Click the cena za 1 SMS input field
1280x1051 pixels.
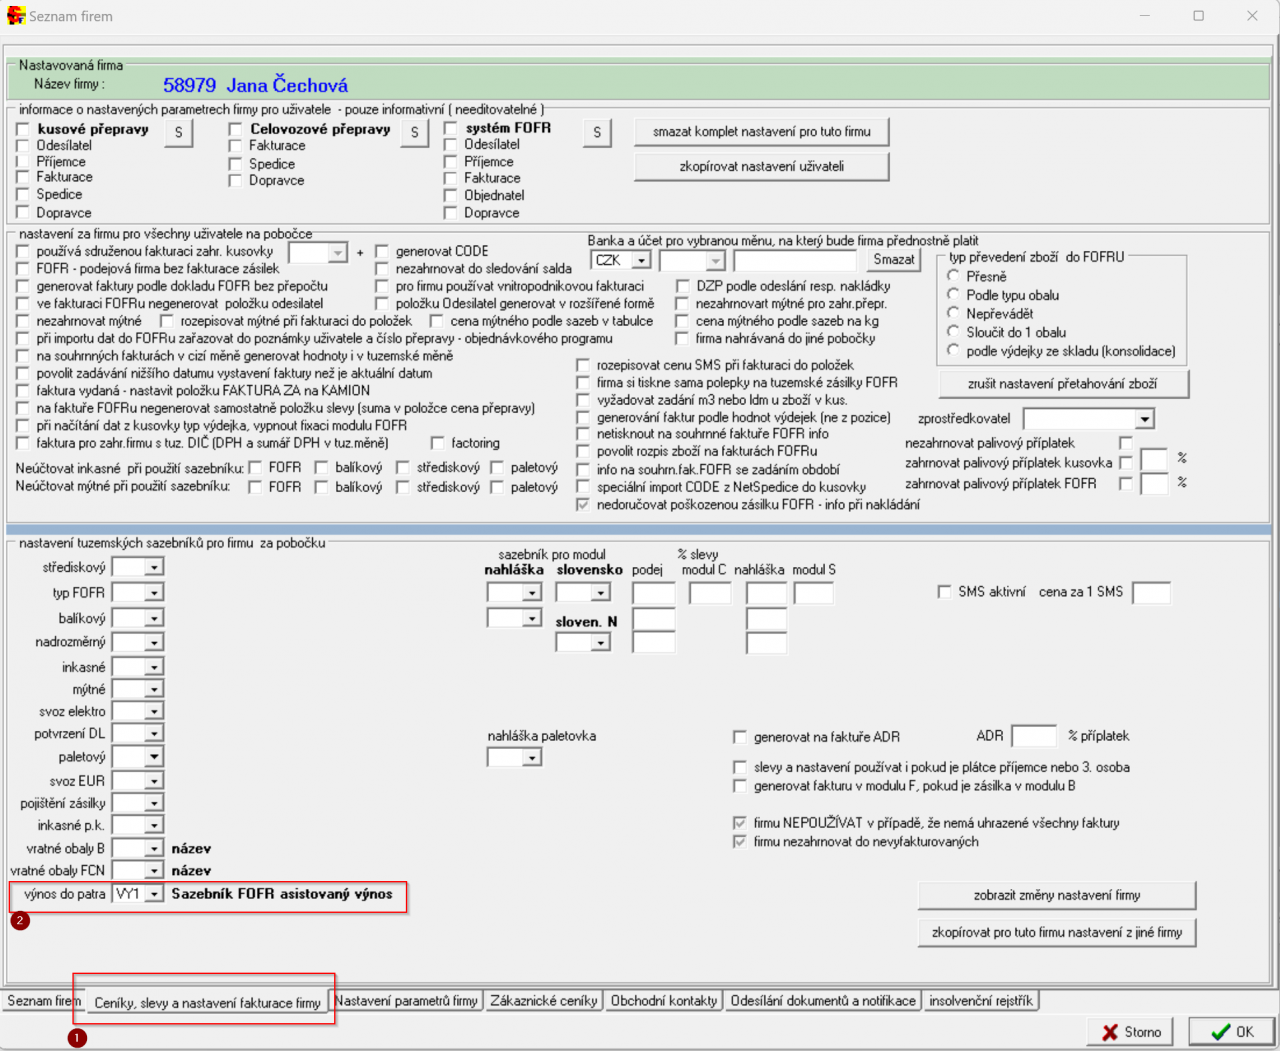(1151, 593)
